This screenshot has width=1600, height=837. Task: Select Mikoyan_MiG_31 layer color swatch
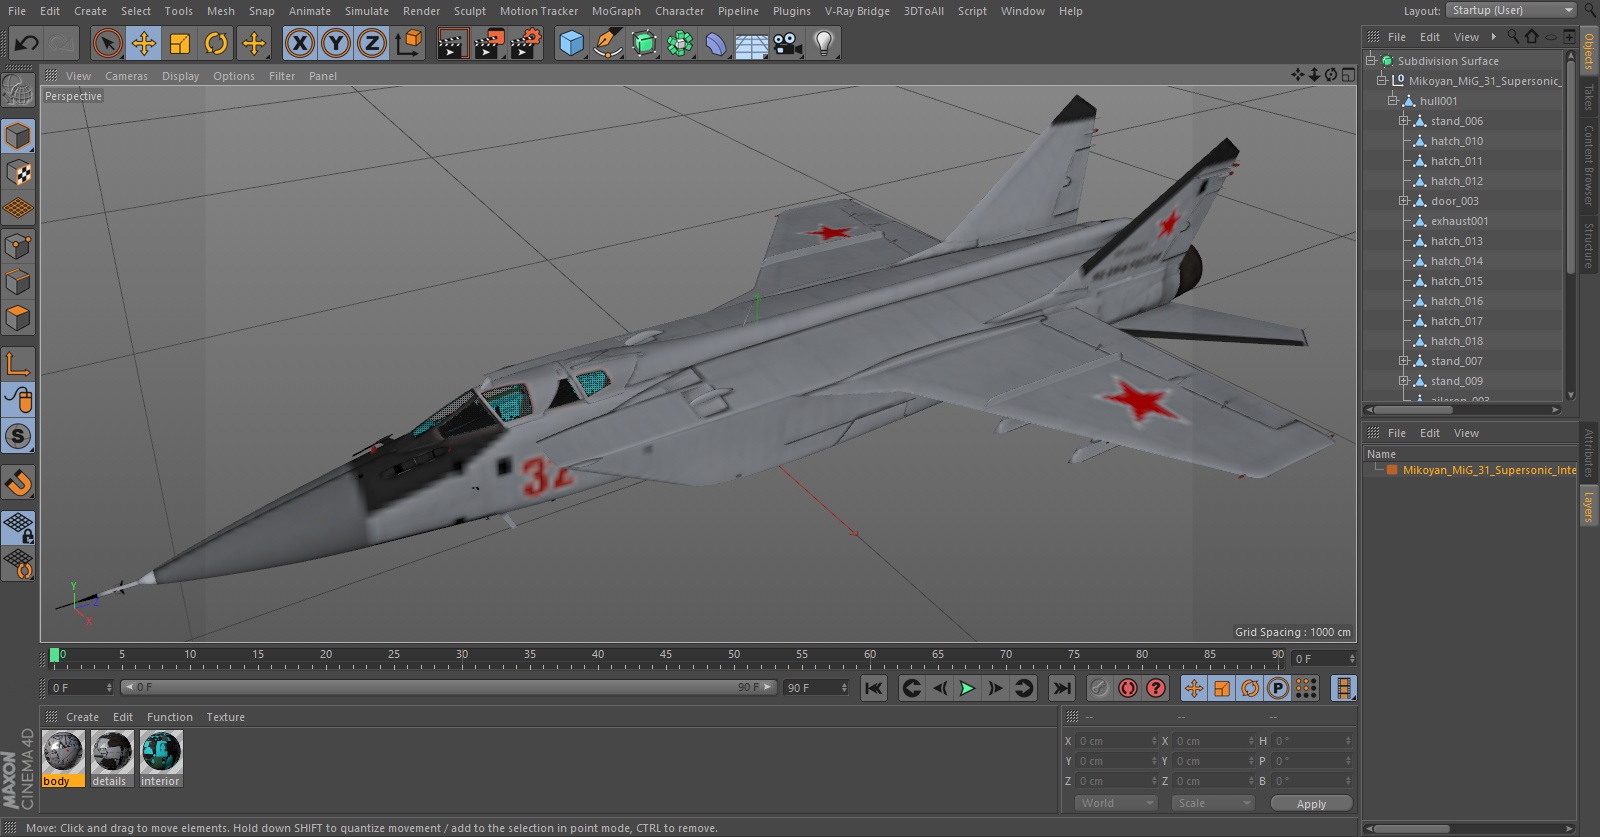[1392, 470]
